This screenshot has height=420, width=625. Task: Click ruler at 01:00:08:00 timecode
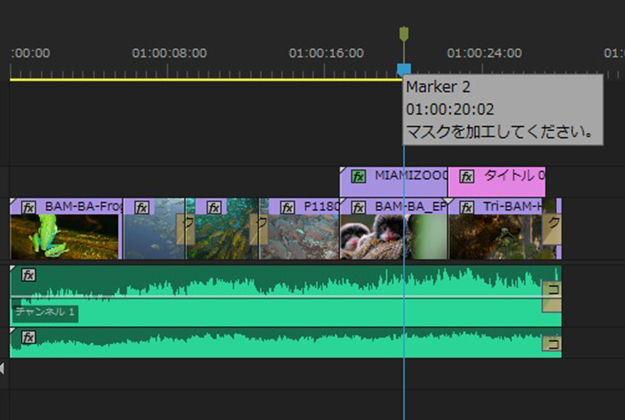coord(170,52)
